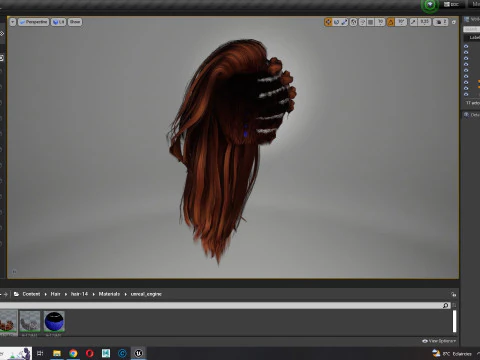Click the Content Browser search magnifier icon
The width and height of the screenshot is (480, 360).
446,305
